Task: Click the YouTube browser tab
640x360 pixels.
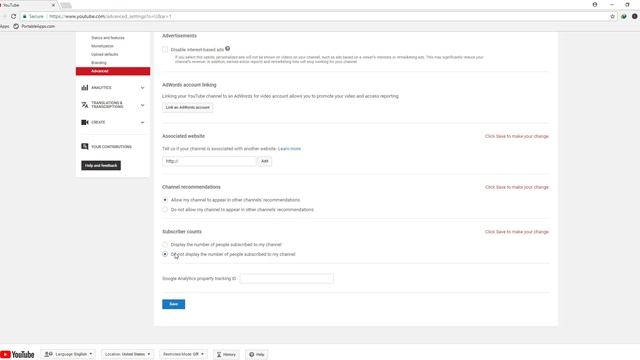Action: point(27,5)
